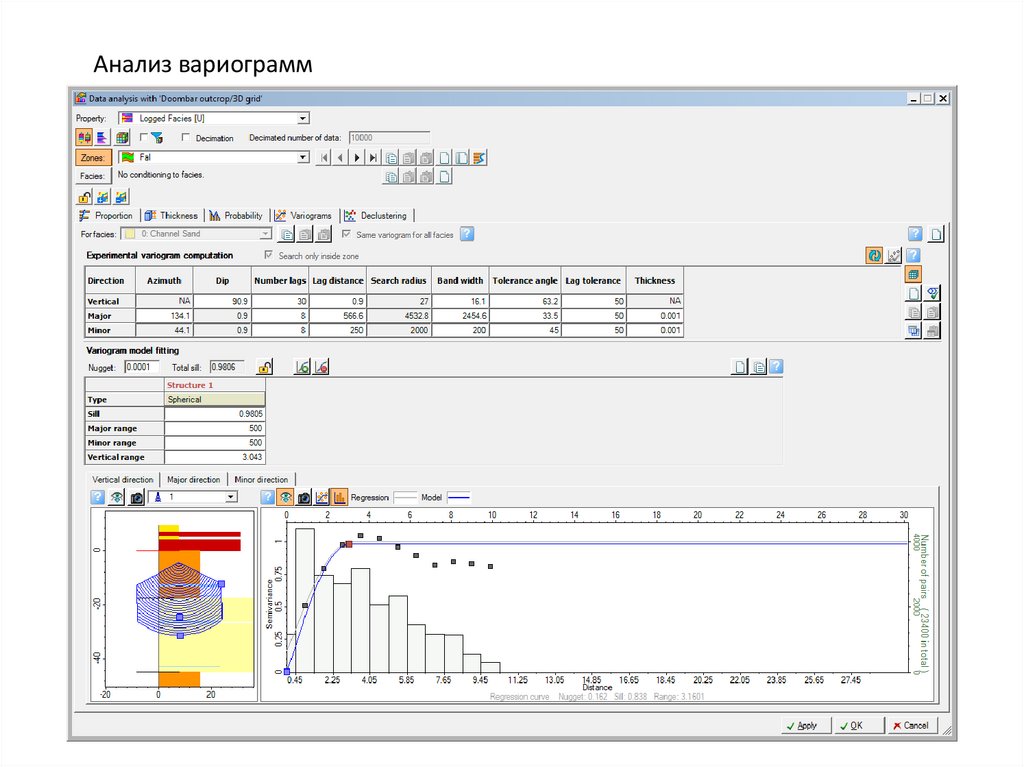
Task: Click the Sill value 0.9805 cell
Action: tap(215, 414)
